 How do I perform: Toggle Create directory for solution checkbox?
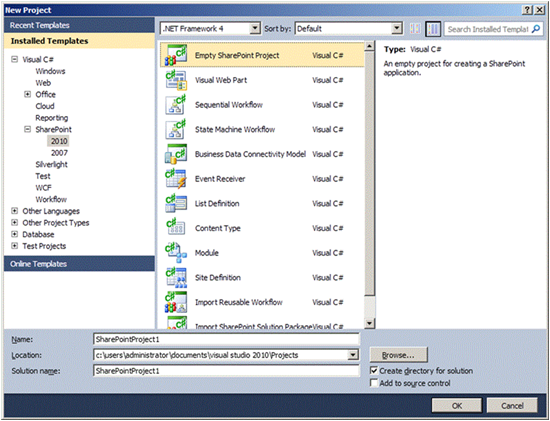pyautogui.click(x=374, y=370)
